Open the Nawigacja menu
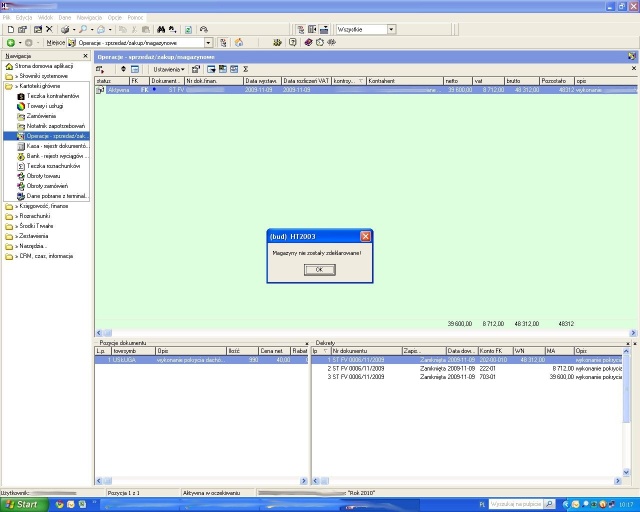Viewport: 640px width, 512px height. tap(89, 18)
